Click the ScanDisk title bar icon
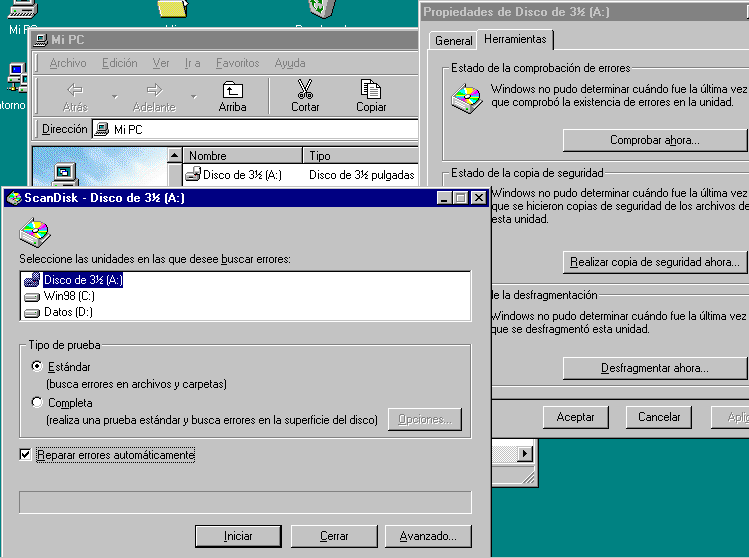The image size is (749, 558). (x=14, y=198)
